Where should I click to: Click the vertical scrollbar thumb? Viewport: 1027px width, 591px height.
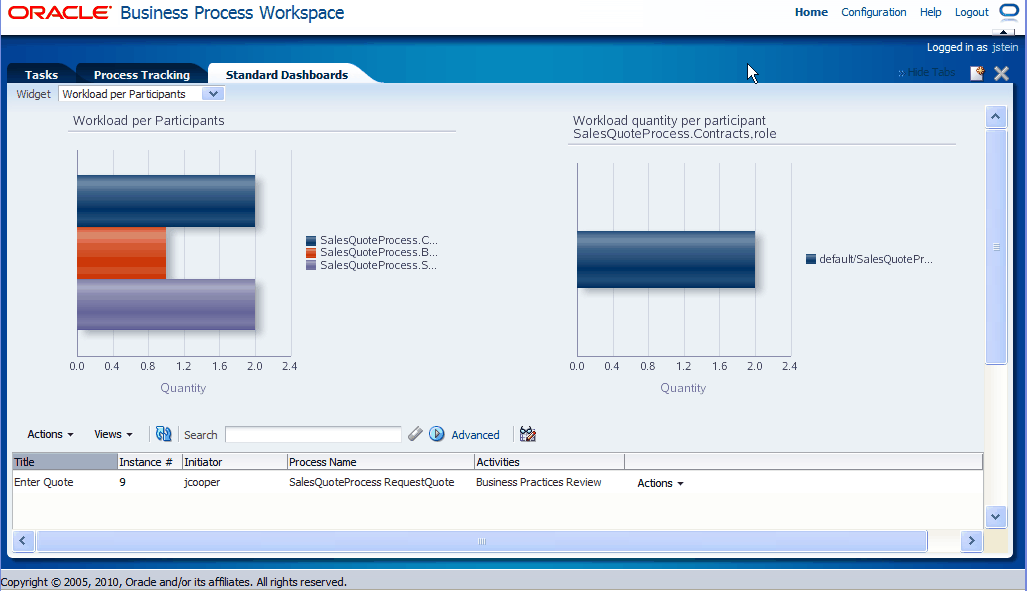996,246
